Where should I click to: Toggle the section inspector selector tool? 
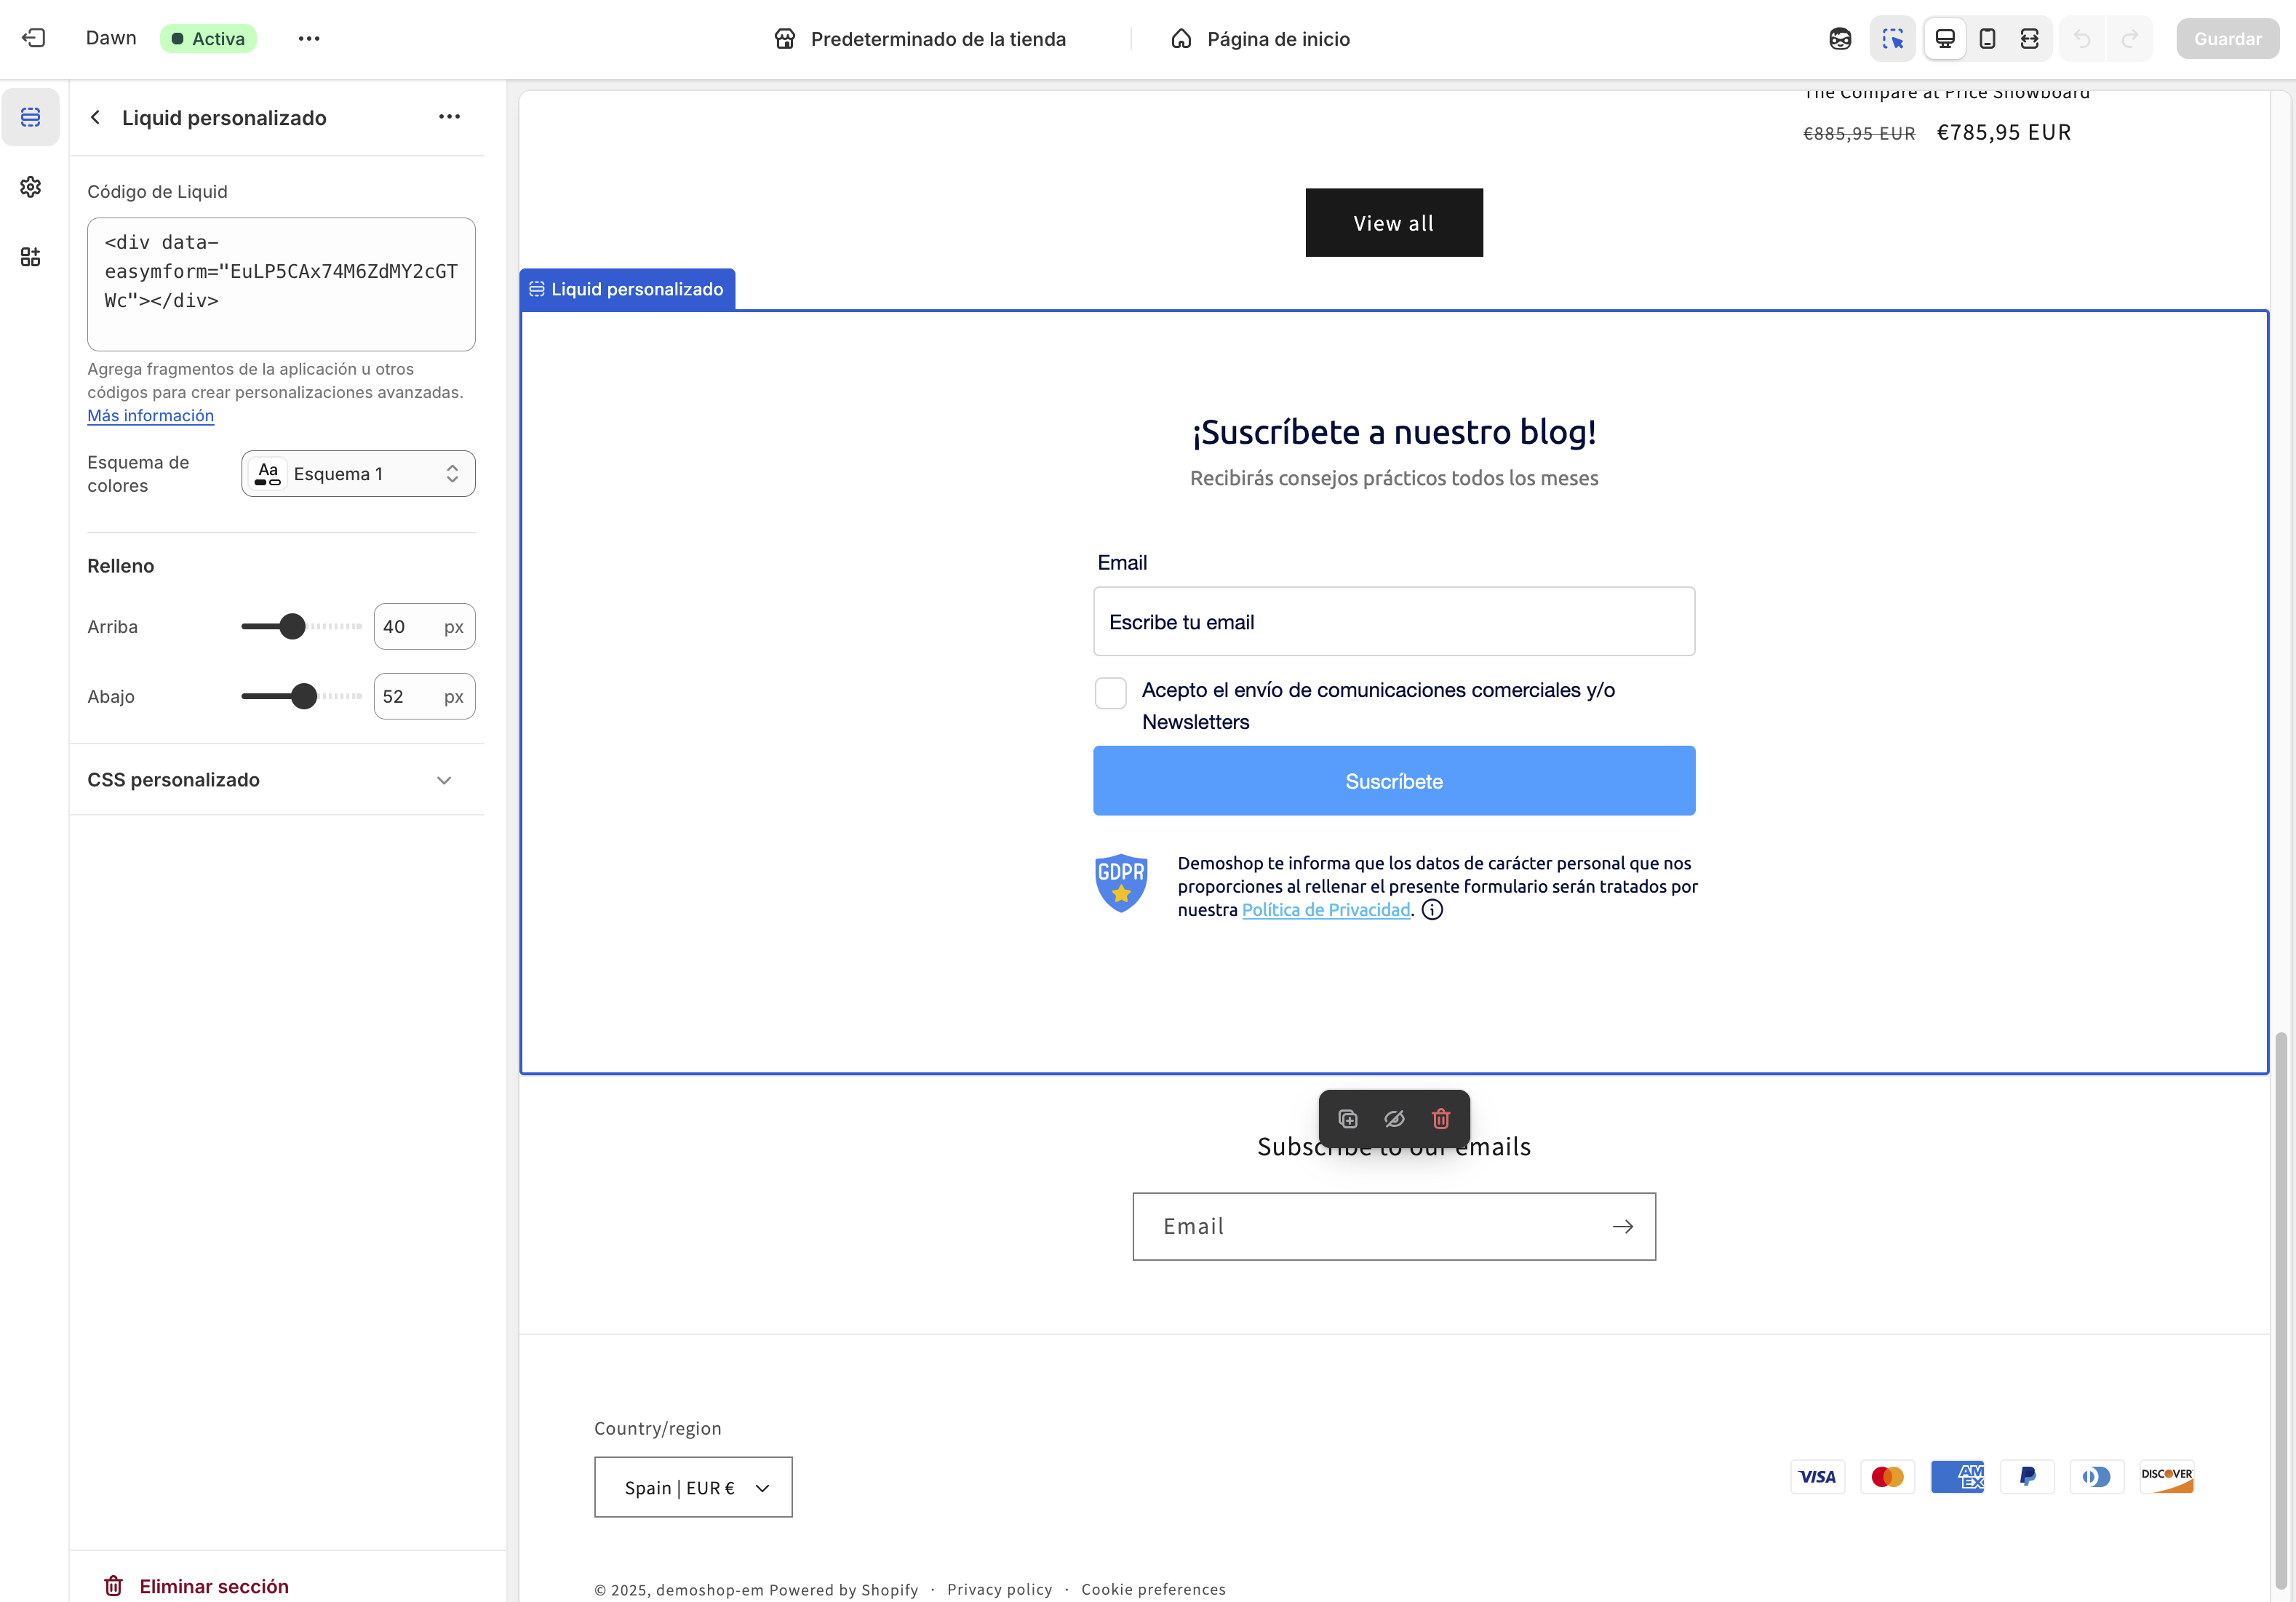click(x=1893, y=38)
